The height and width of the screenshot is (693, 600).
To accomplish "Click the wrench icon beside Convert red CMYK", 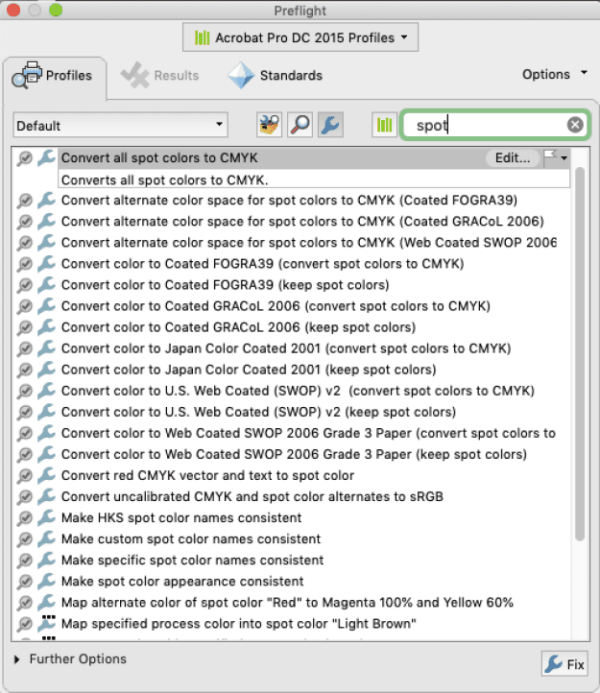I will (46, 476).
